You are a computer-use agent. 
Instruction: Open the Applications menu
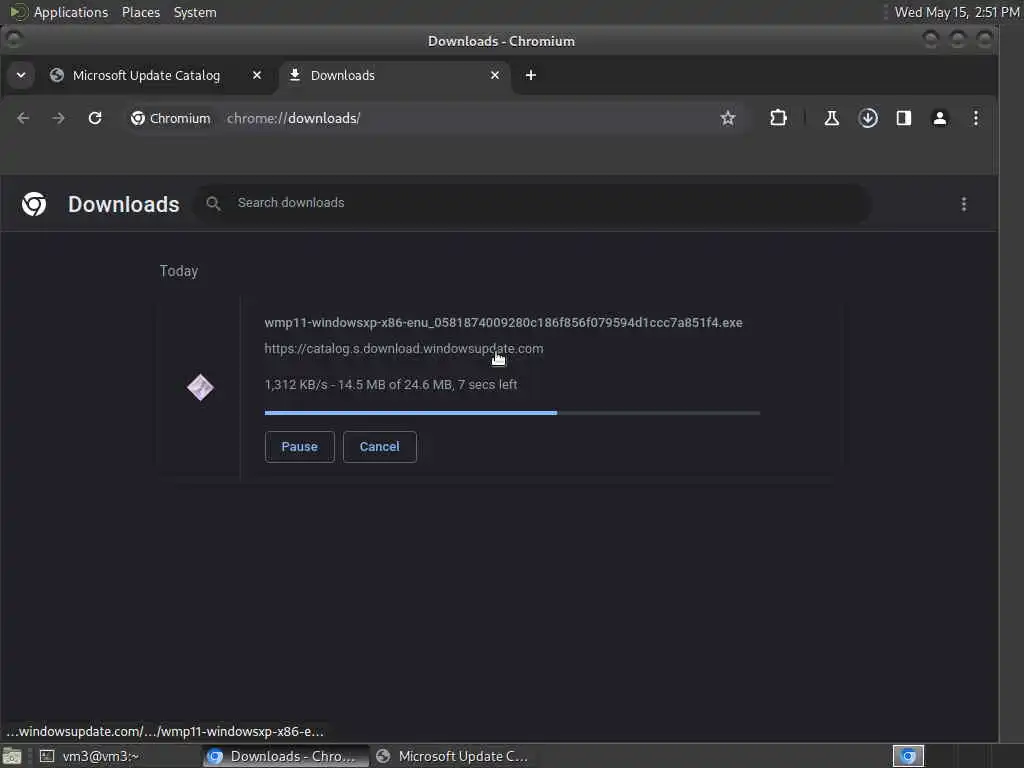point(71,12)
